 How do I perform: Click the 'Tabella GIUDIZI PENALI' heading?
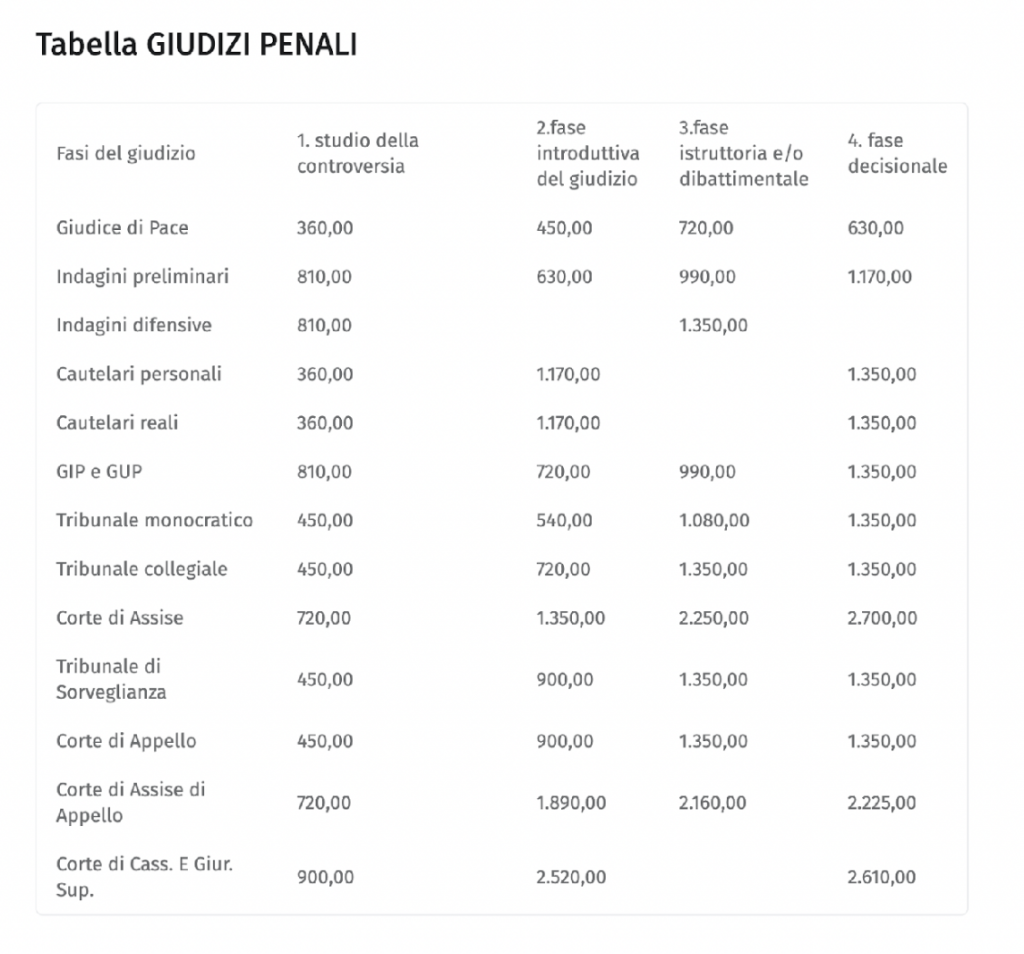click(x=196, y=45)
